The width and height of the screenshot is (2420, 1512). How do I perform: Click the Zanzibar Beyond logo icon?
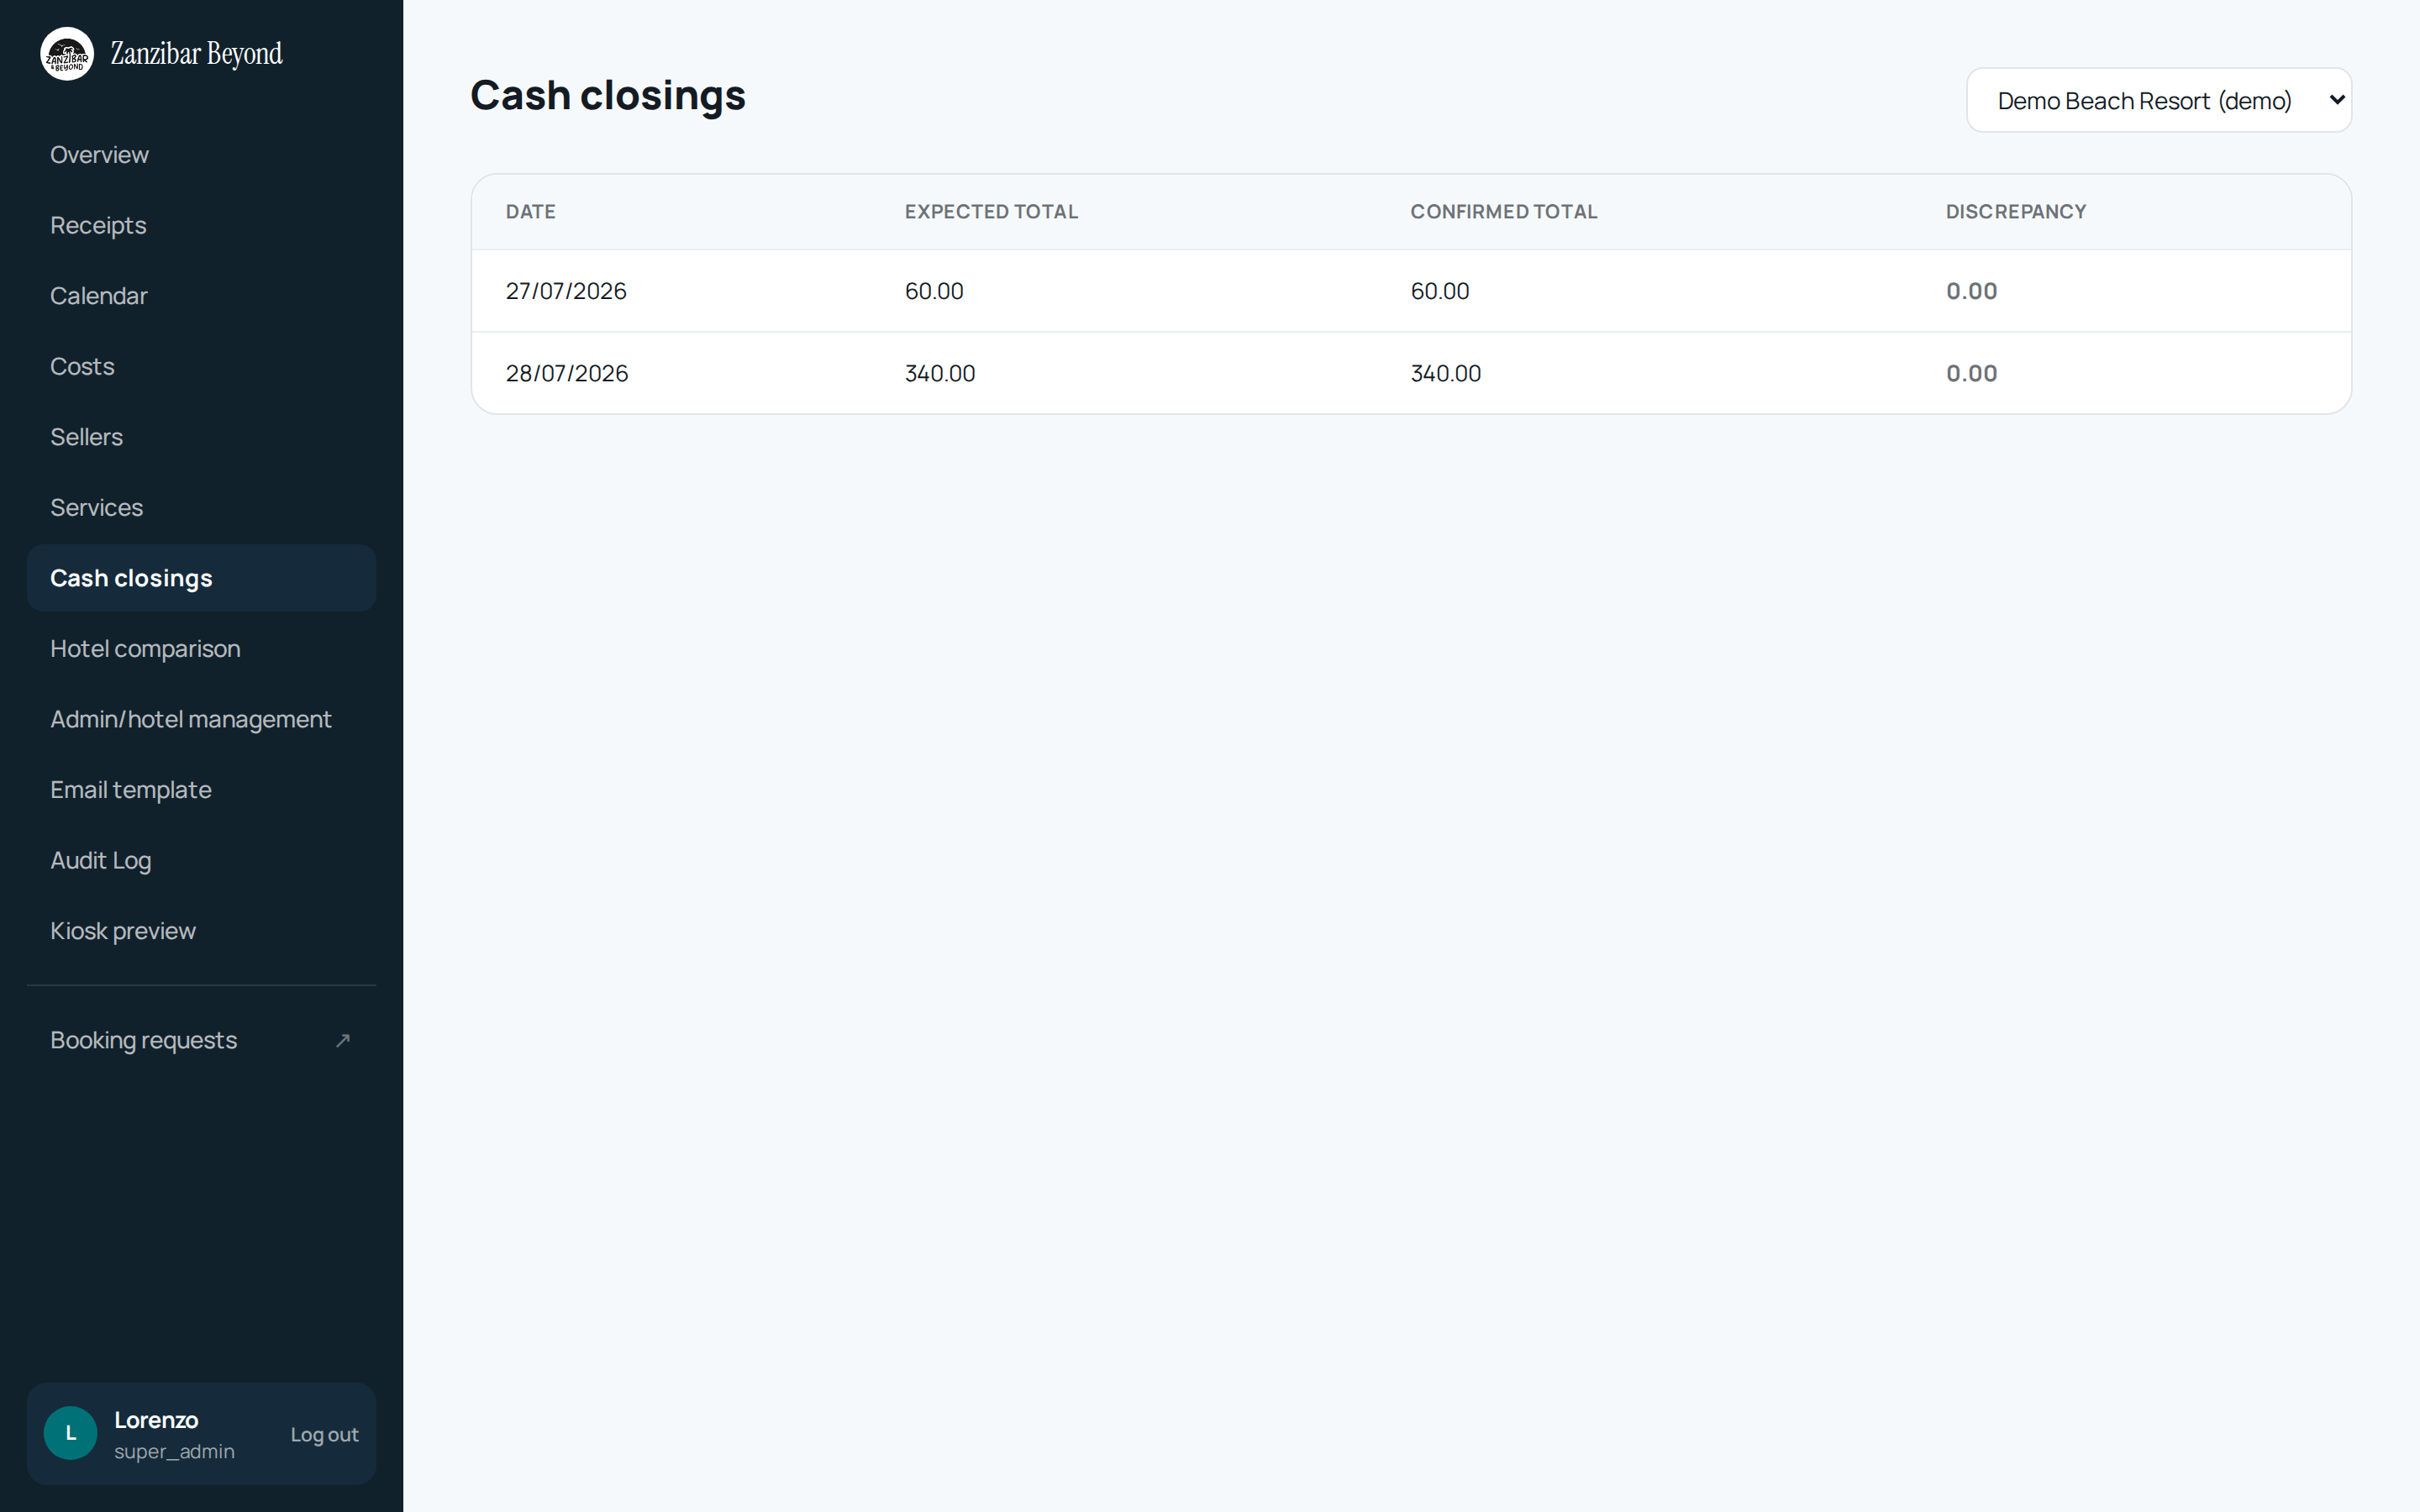pos(67,54)
